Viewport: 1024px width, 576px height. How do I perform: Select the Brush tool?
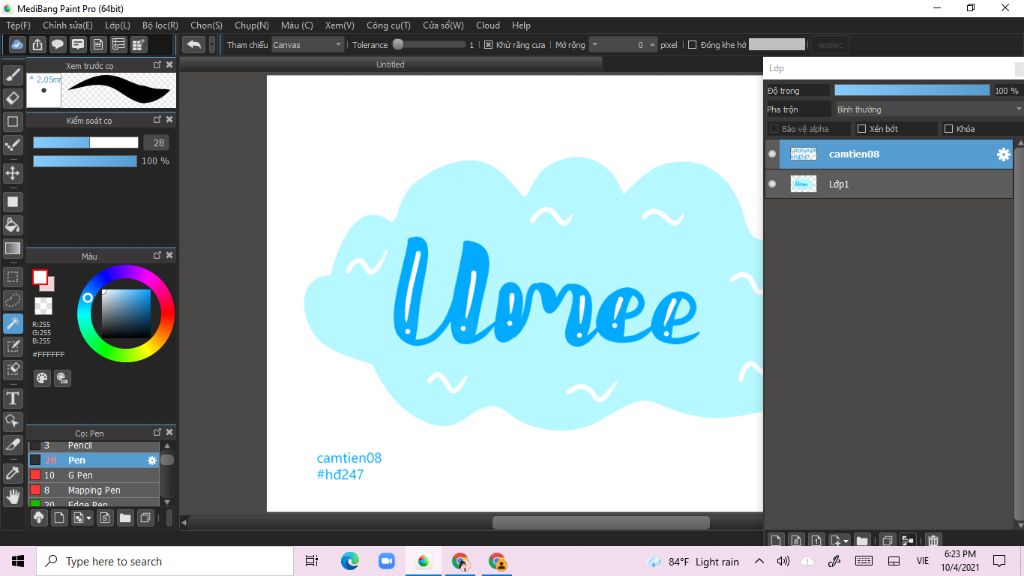point(12,75)
